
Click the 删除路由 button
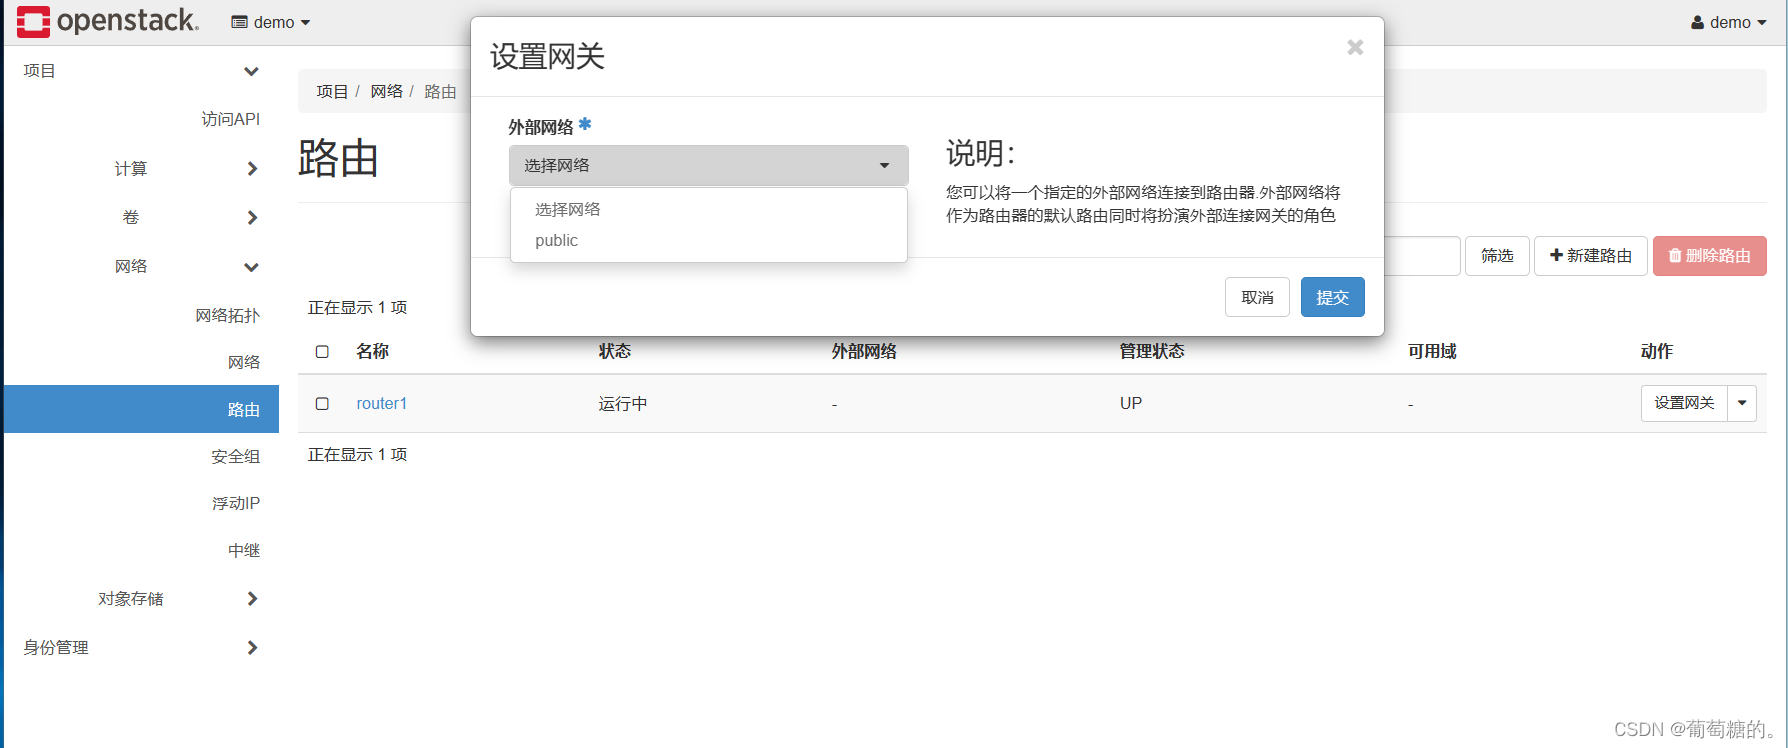click(x=1709, y=256)
